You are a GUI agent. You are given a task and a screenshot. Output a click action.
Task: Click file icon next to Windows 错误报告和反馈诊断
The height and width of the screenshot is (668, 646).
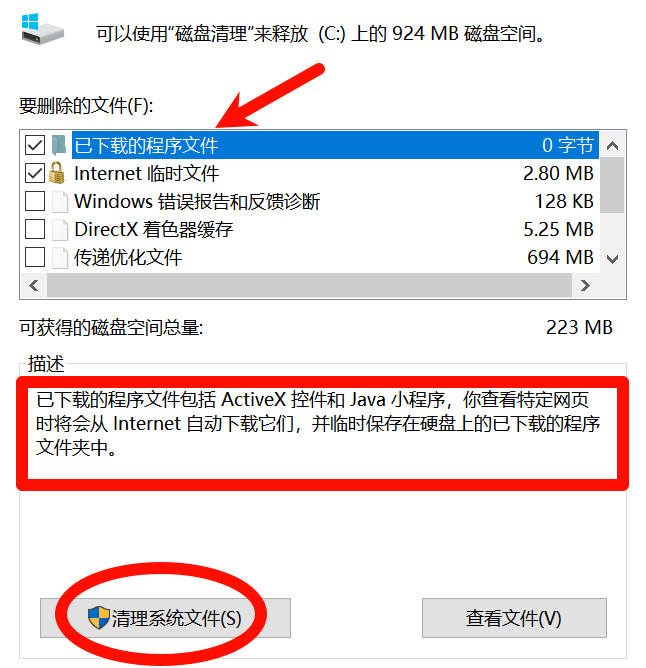[x=60, y=202]
